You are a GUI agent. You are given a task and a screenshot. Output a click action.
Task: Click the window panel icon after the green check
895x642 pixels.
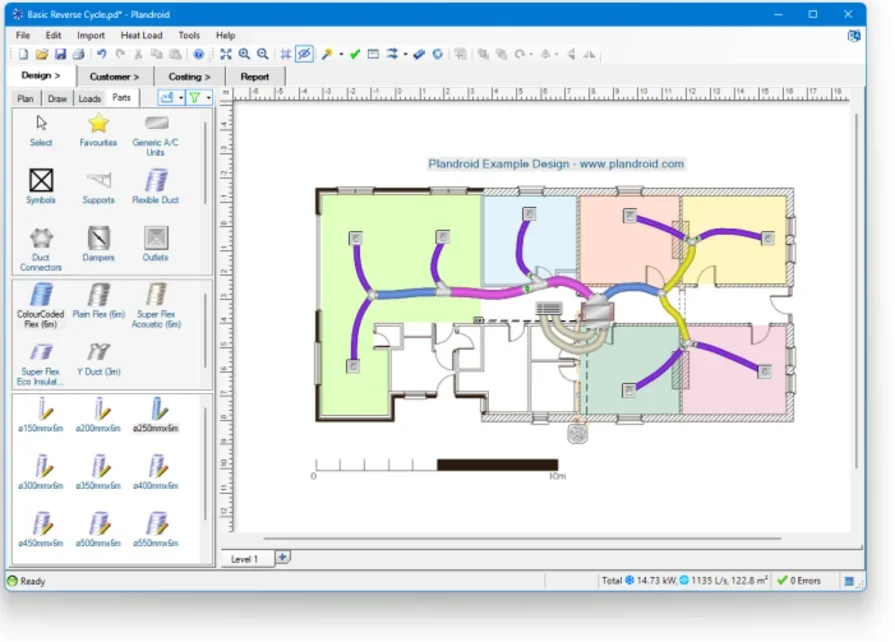373,54
